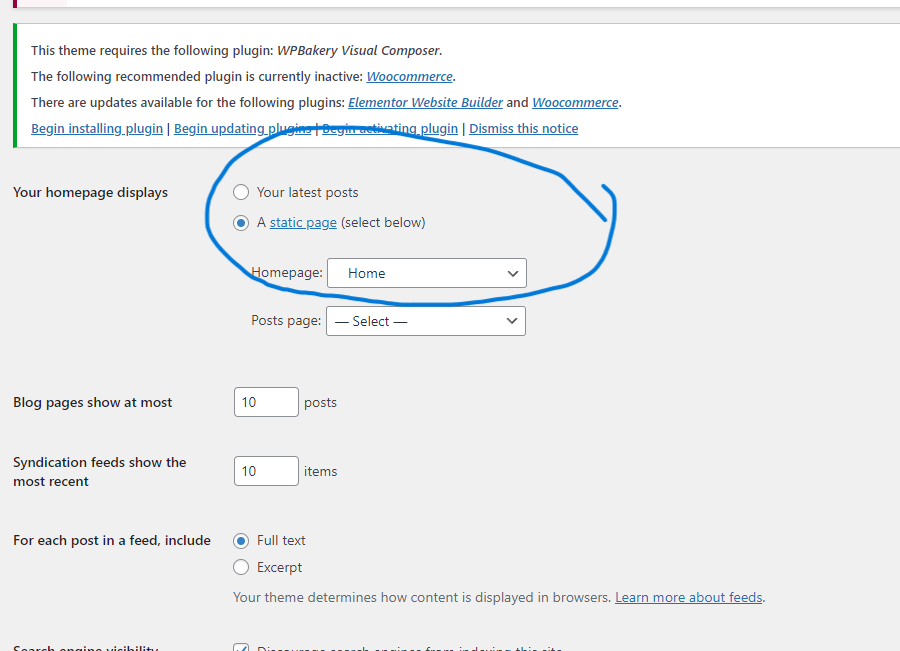Image resolution: width=900 pixels, height=651 pixels.
Task: Click 'Begin activating plugin' link
Action: [x=390, y=129]
